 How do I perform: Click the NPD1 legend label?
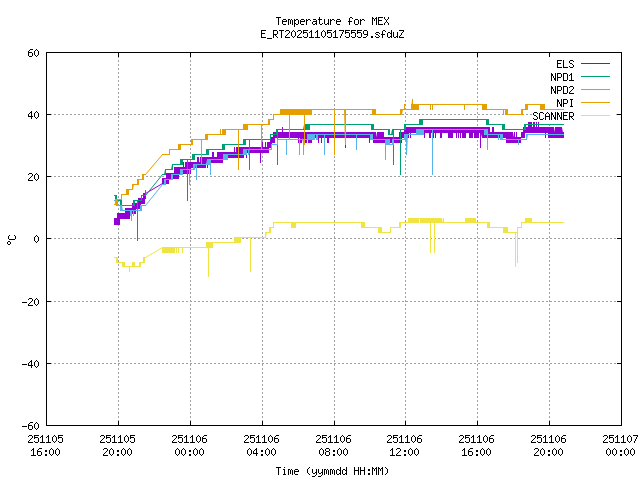[x=562, y=77]
